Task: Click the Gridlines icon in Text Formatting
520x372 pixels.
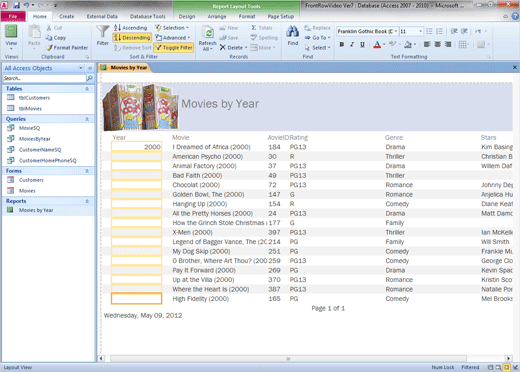Action: (x=462, y=44)
